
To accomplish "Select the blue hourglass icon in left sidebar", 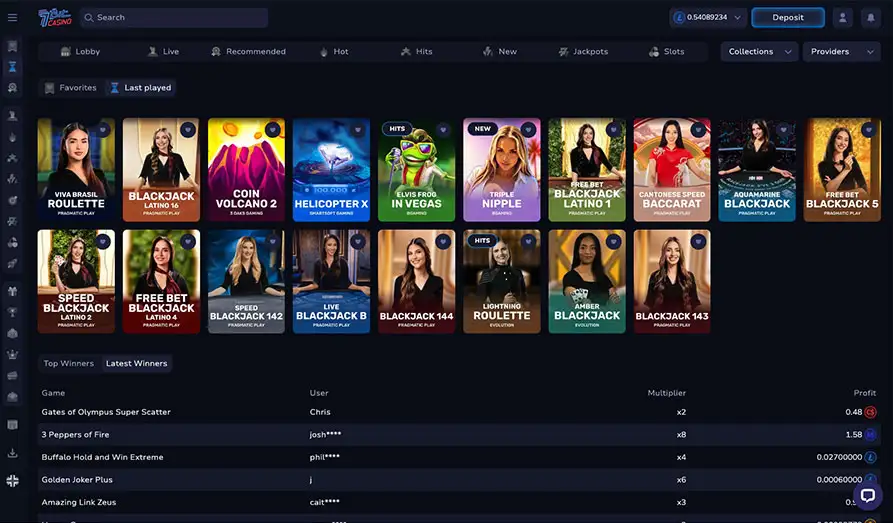I will pyautogui.click(x=13, y=67).
